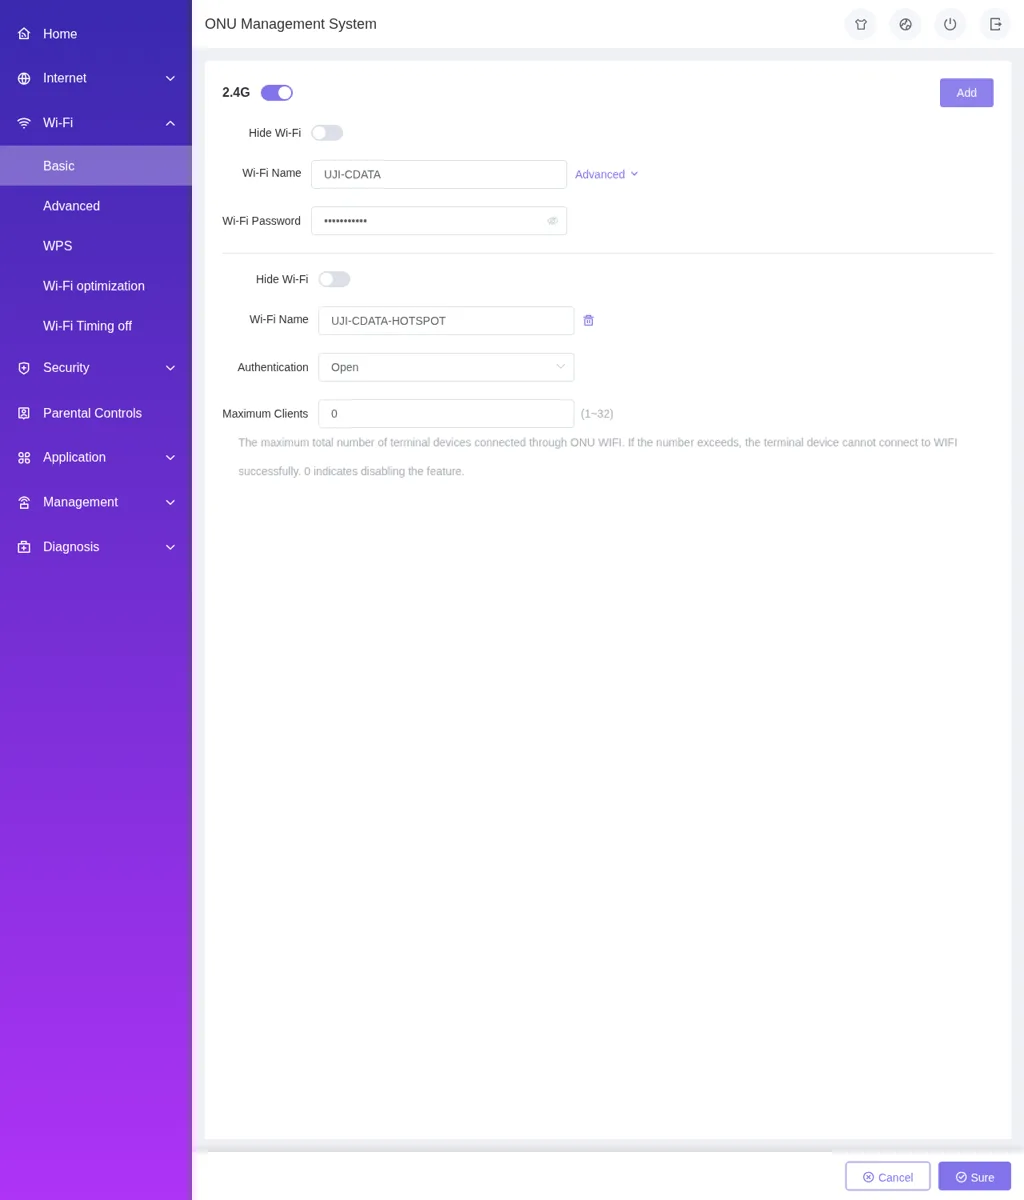Delete the UJI-CDATA-HOTSPOT network with trash icon
Screen dimensions: 1024x1200
tap(588, 320)
